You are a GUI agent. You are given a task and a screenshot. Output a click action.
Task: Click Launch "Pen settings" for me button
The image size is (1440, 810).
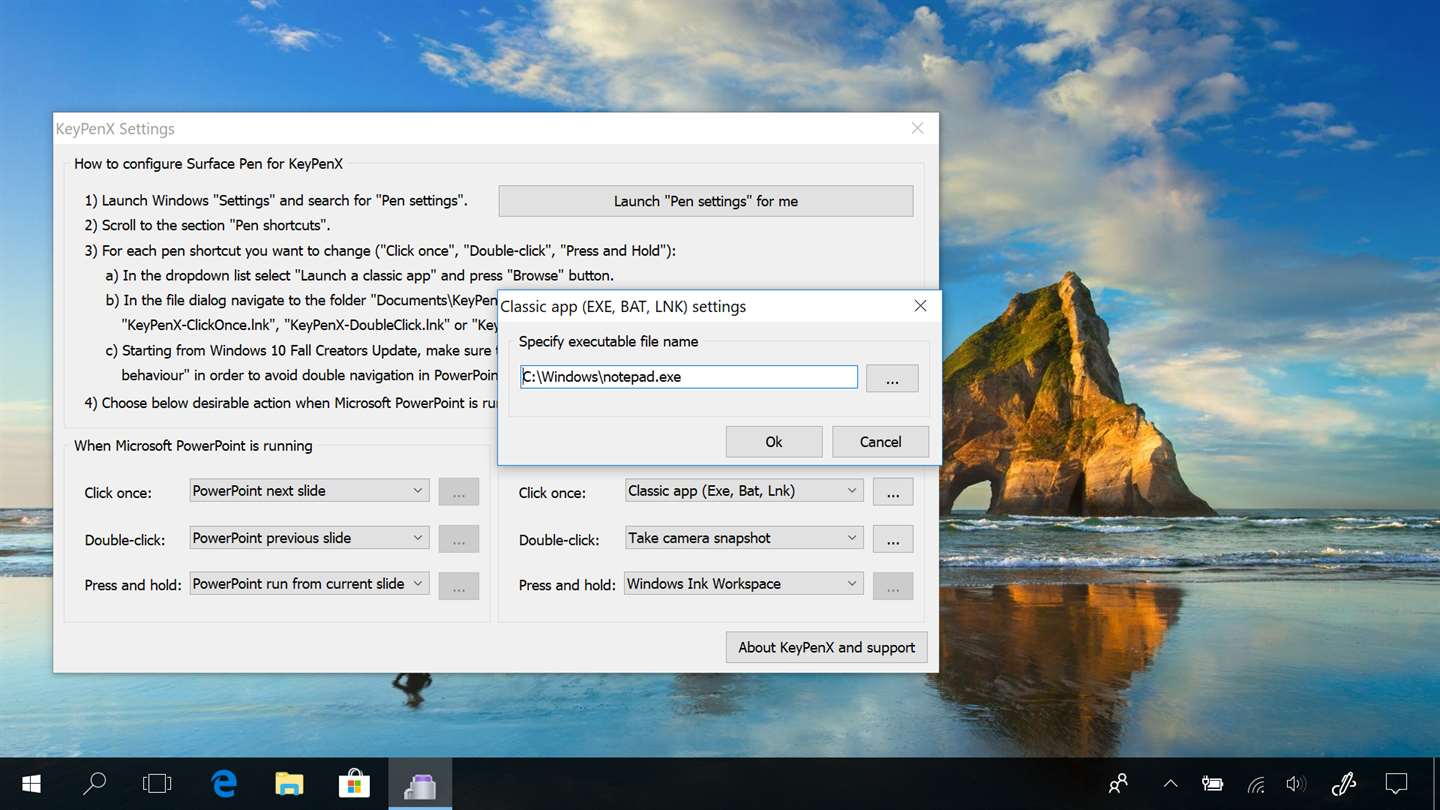coord(706,201)
